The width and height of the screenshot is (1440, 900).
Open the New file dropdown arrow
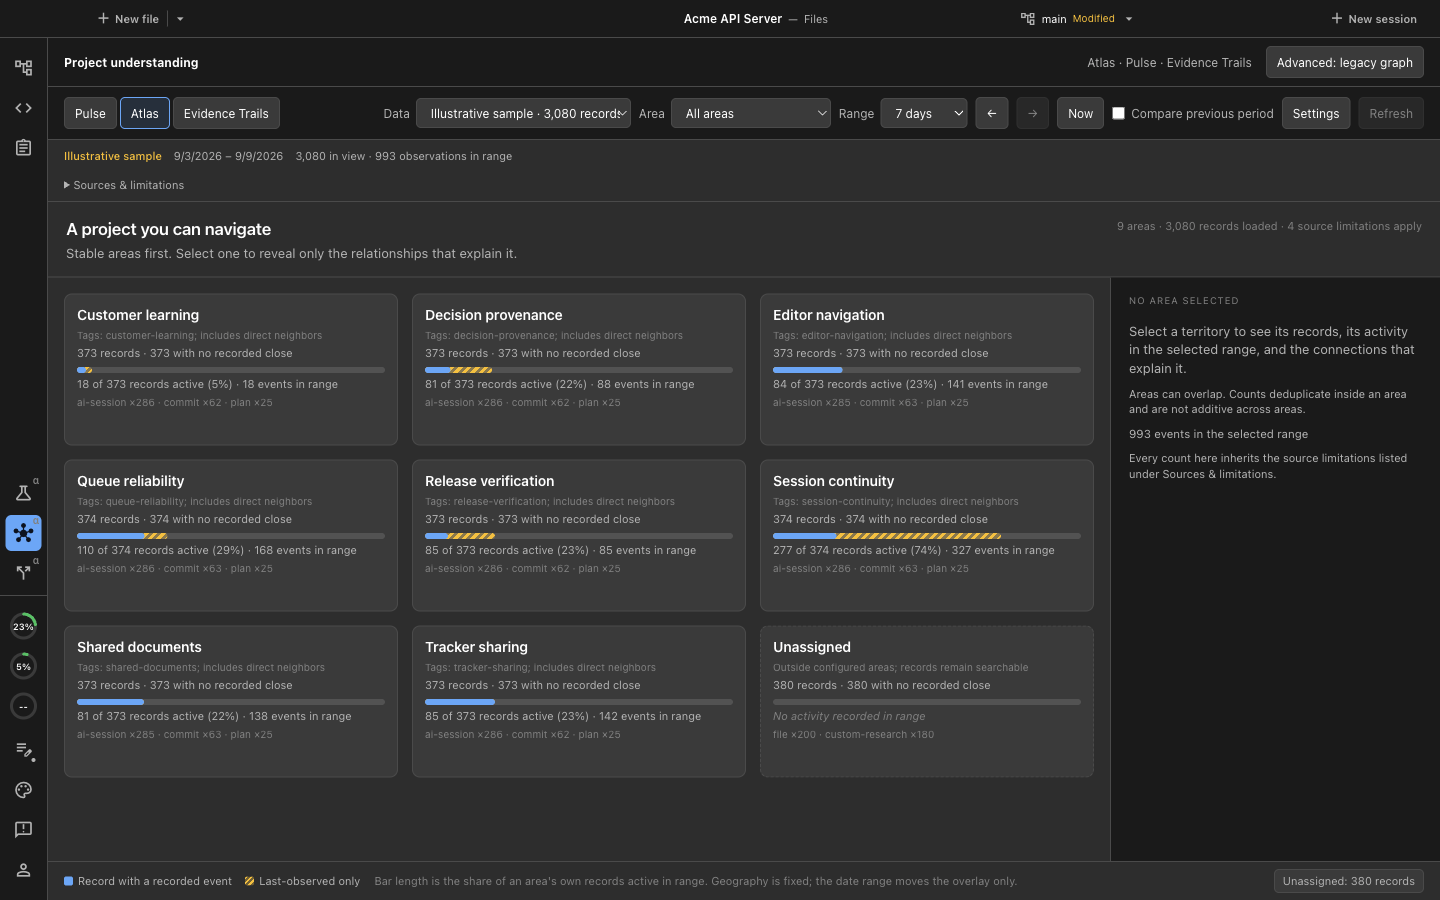[180, 19]
